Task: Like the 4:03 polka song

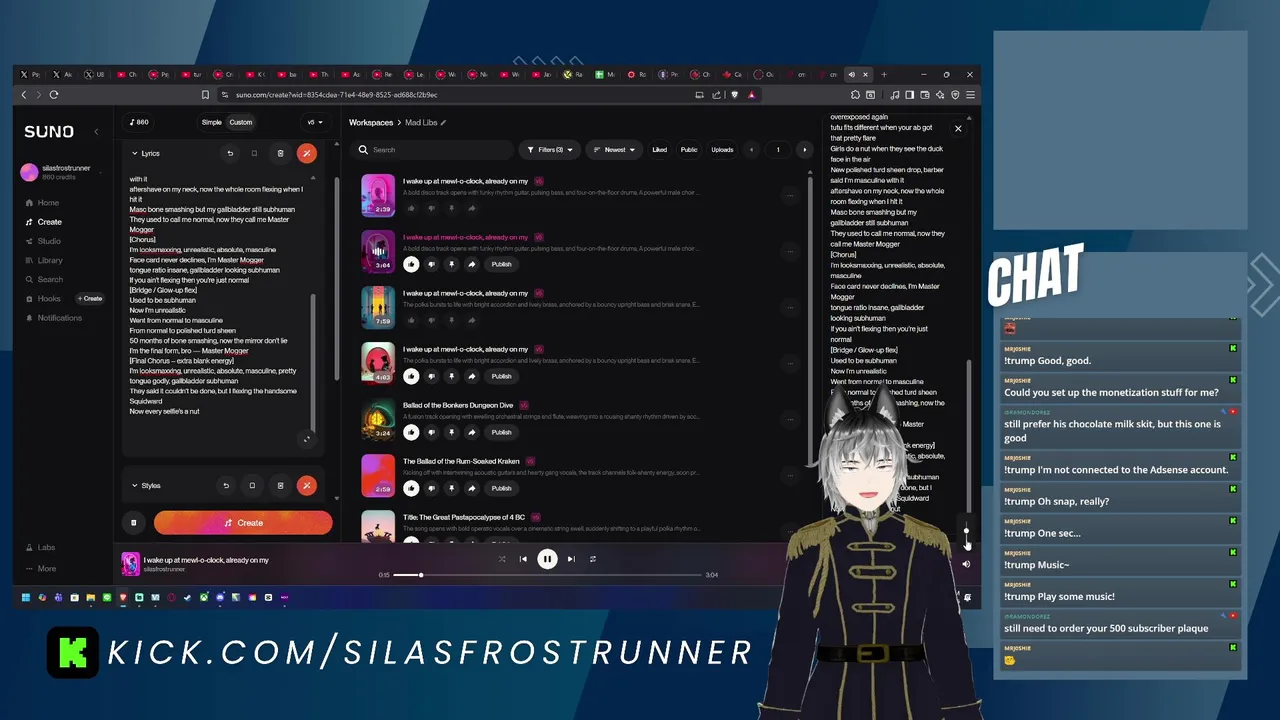Action: pos(411,376)
